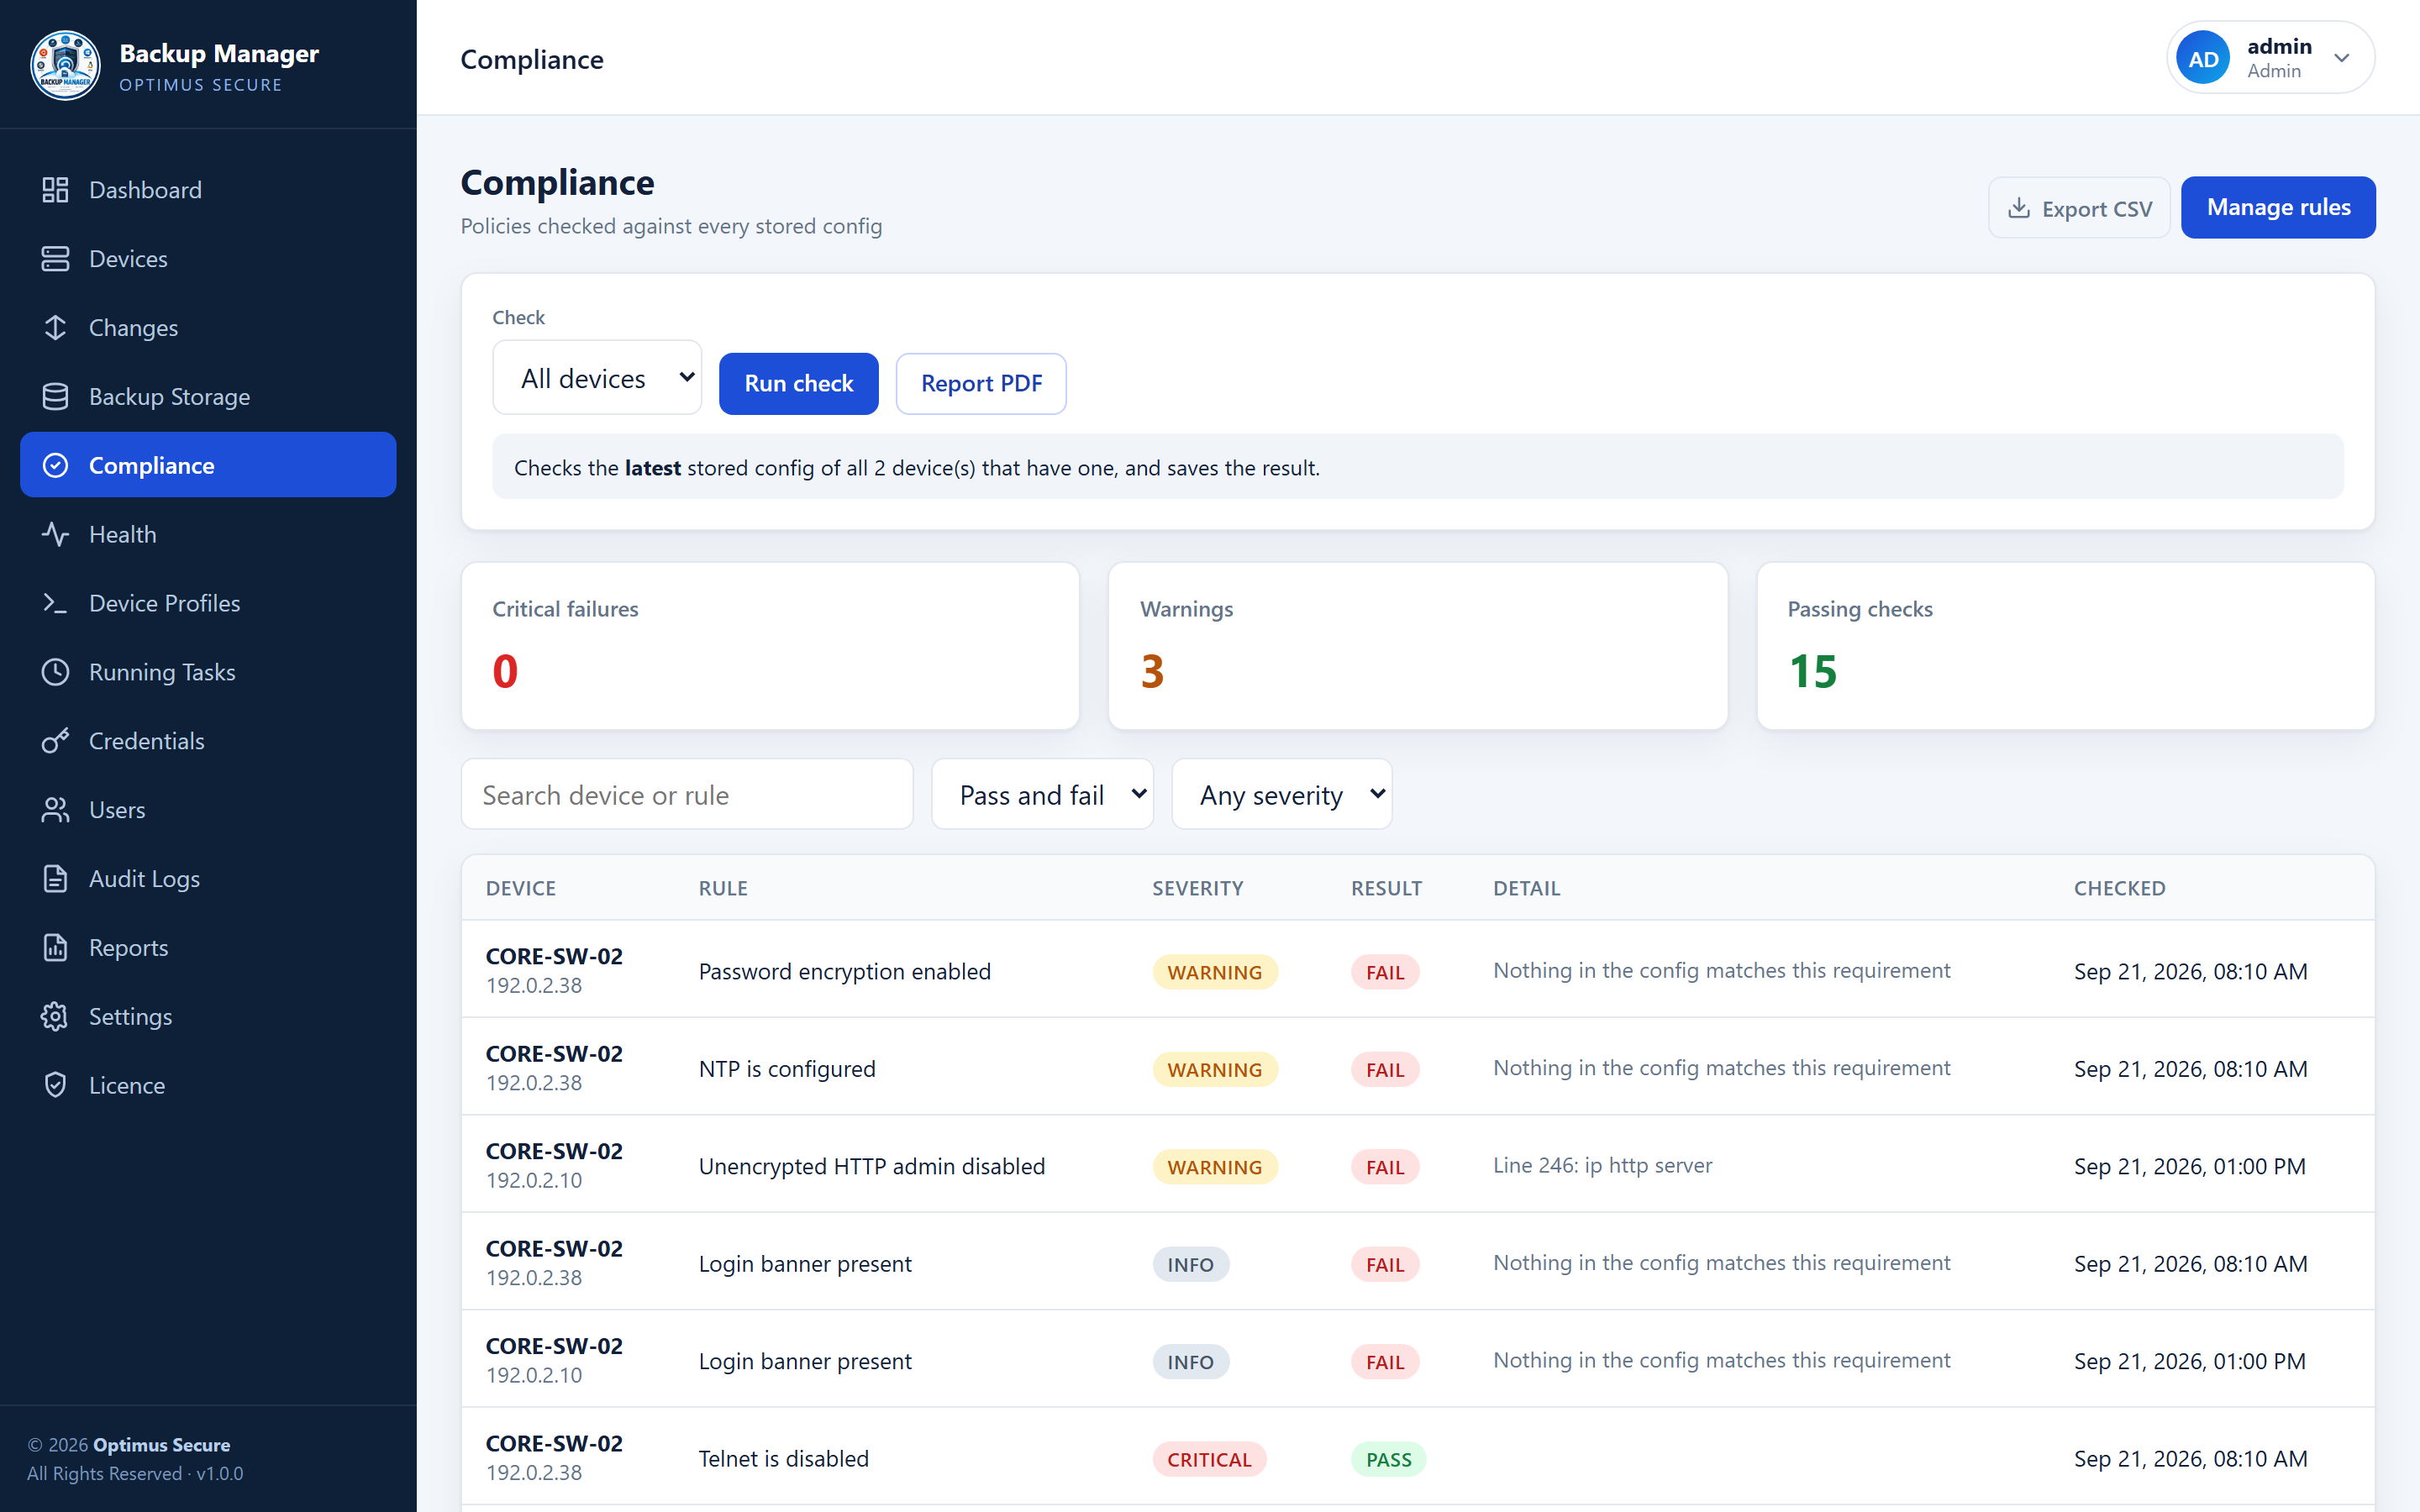
Task: Click the Run check button
Action: (x=798, y=383)
